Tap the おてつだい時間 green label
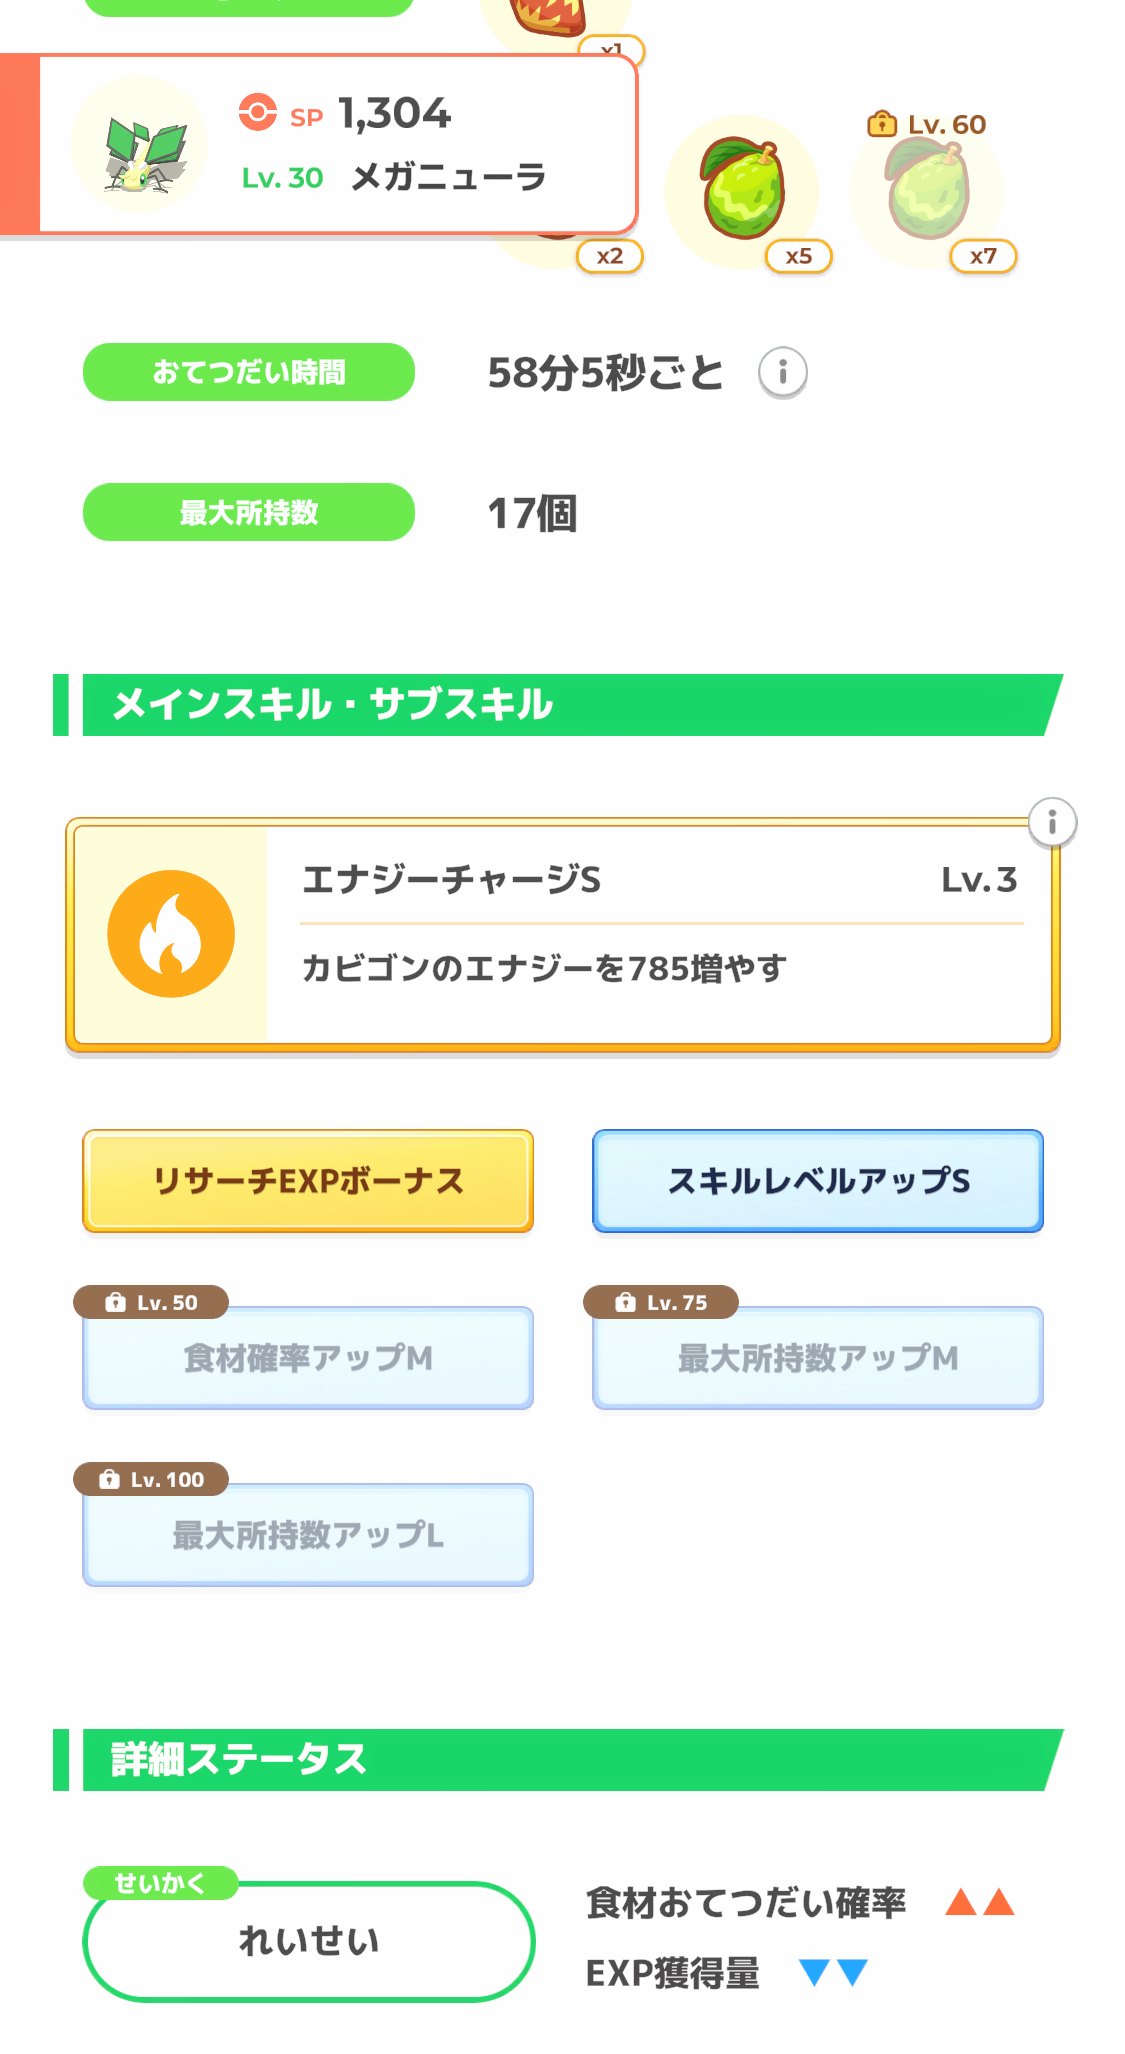This screenshot has height=2054, width=1125. (x=249, y=372)
